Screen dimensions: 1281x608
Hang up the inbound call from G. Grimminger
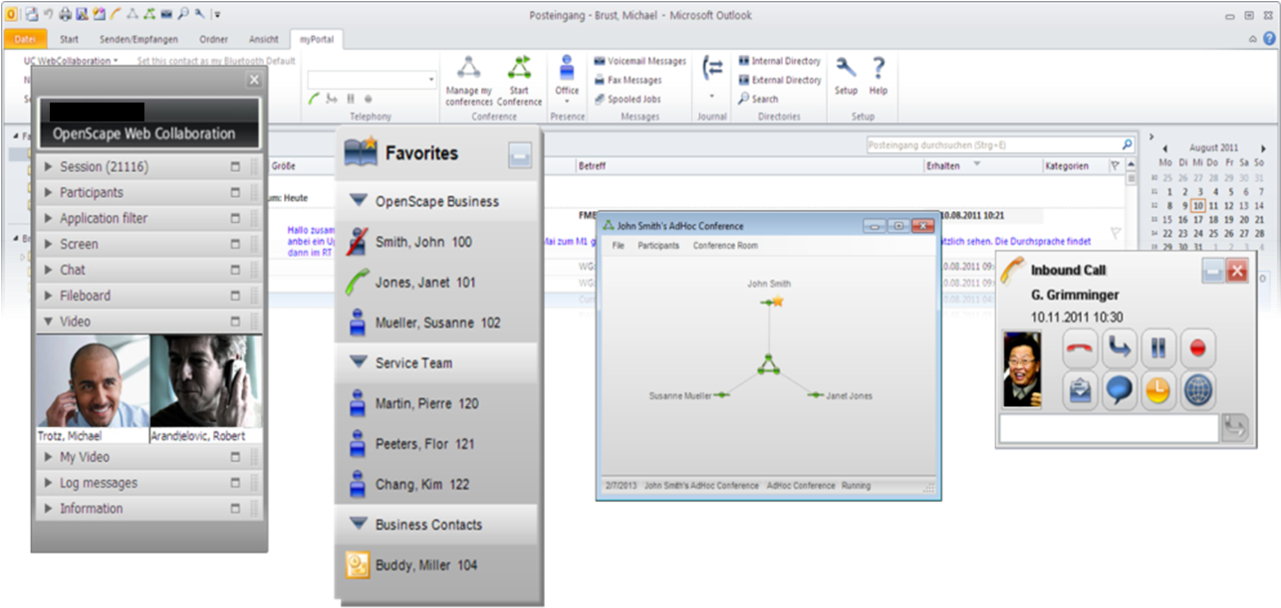pyautogui.click(x=1078, y=348)
